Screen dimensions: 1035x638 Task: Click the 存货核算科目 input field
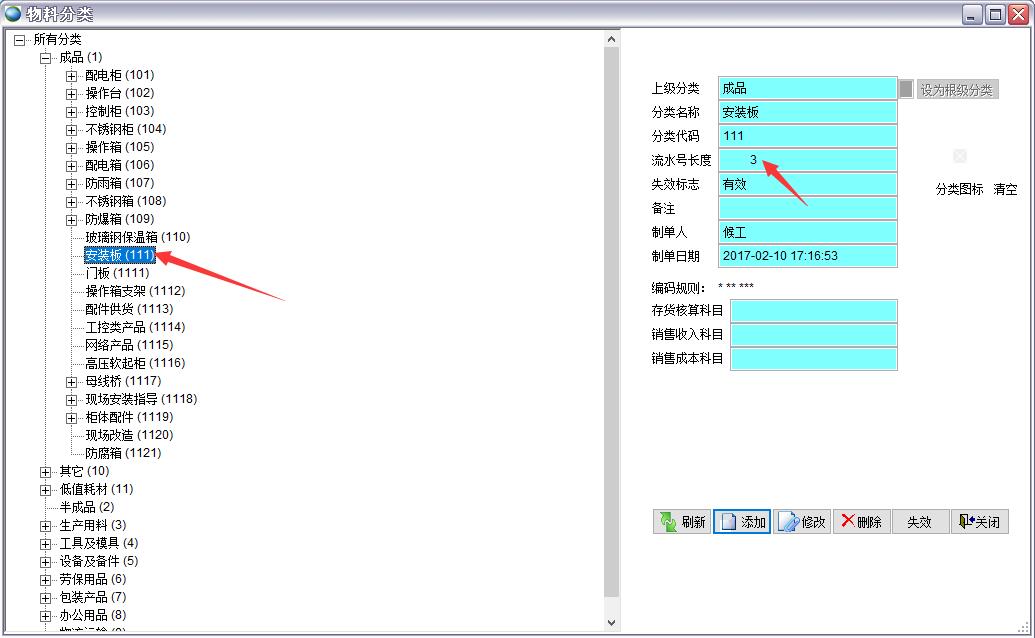pos(813,311)
